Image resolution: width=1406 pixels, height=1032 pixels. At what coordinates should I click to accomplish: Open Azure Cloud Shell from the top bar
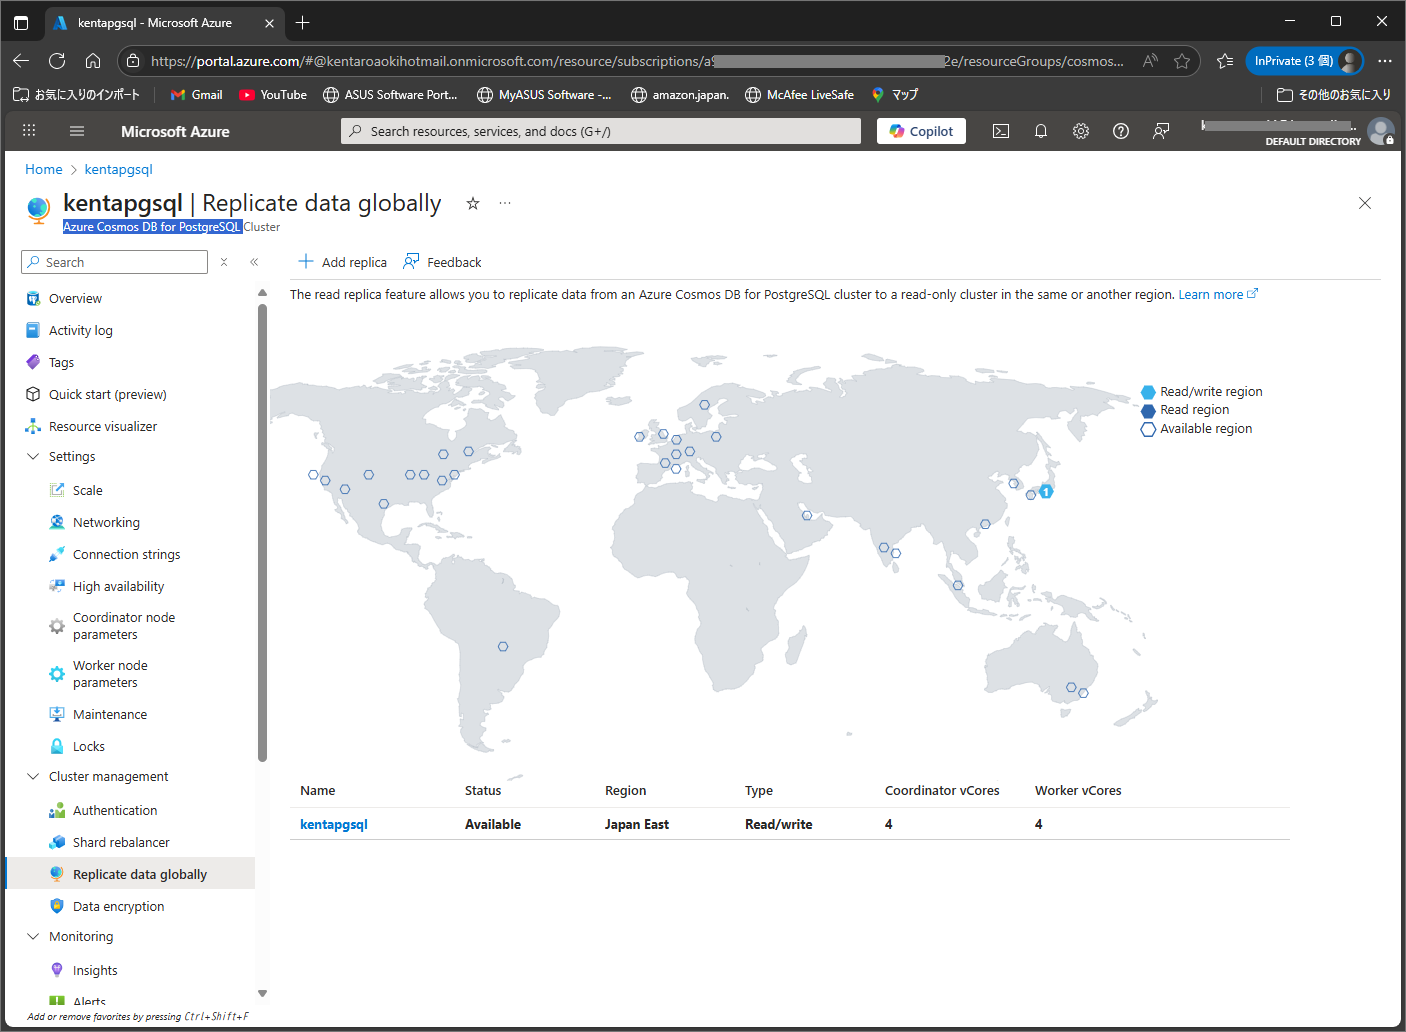tap(1001, 130)
